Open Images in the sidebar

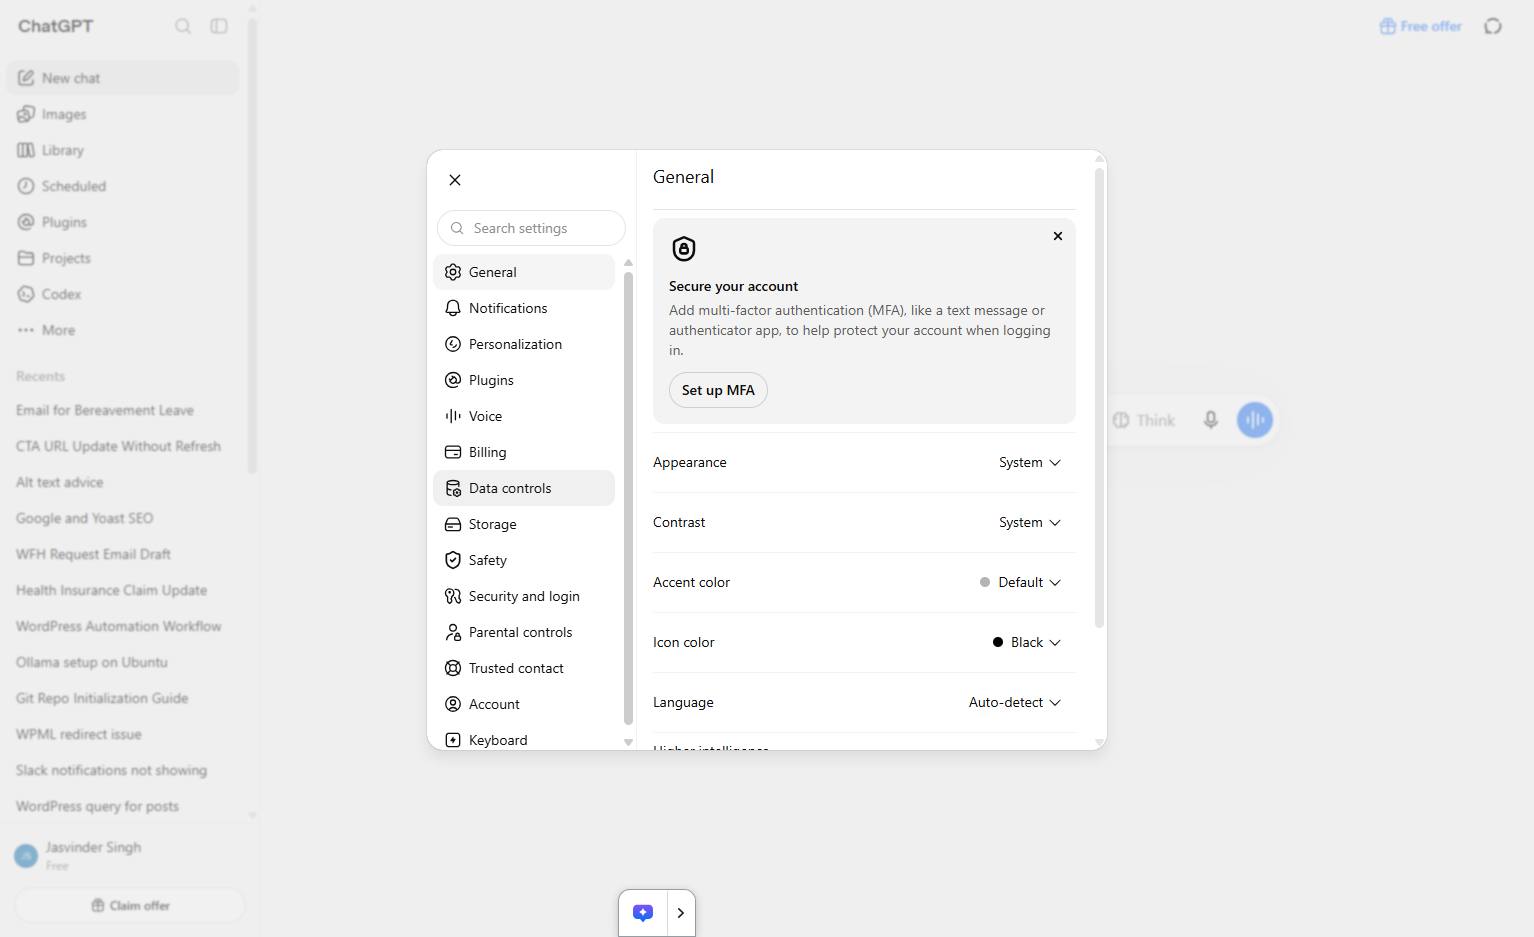[122, 114]
